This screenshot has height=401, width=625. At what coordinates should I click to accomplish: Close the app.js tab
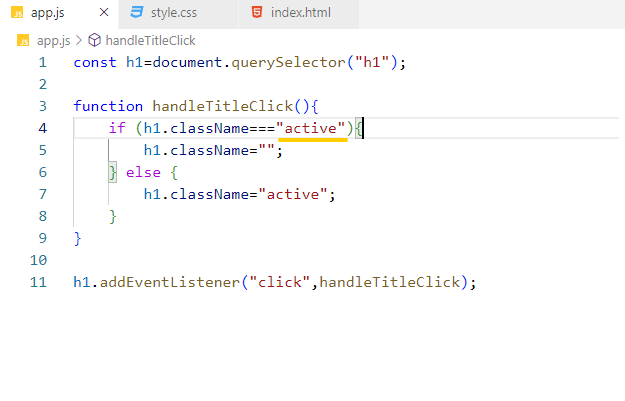[x=104, y=12]
